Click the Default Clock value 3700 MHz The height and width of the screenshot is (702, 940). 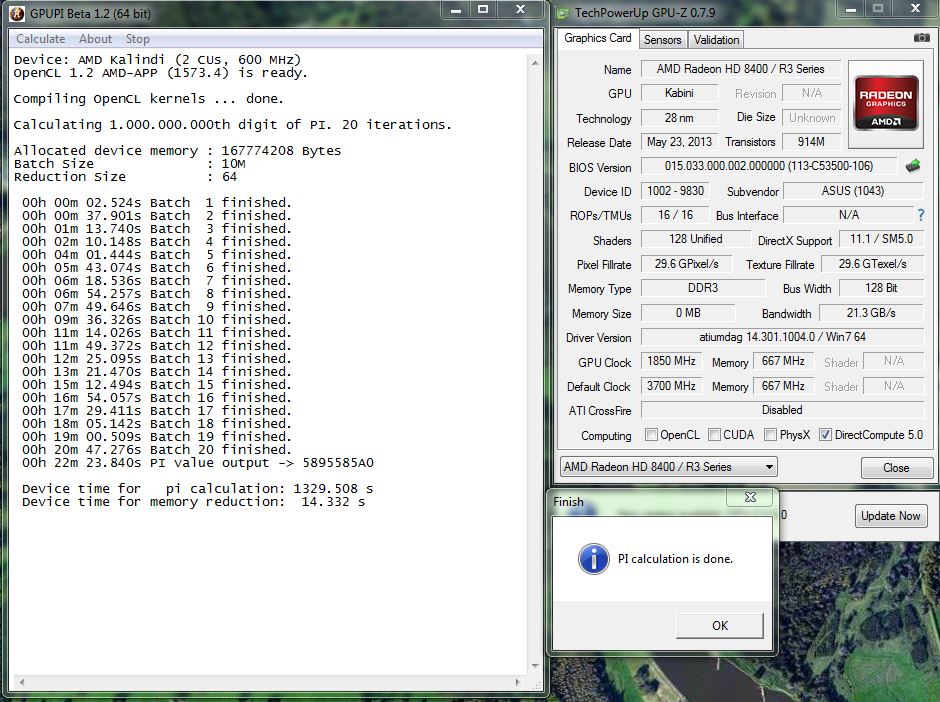tap(671, 385)
